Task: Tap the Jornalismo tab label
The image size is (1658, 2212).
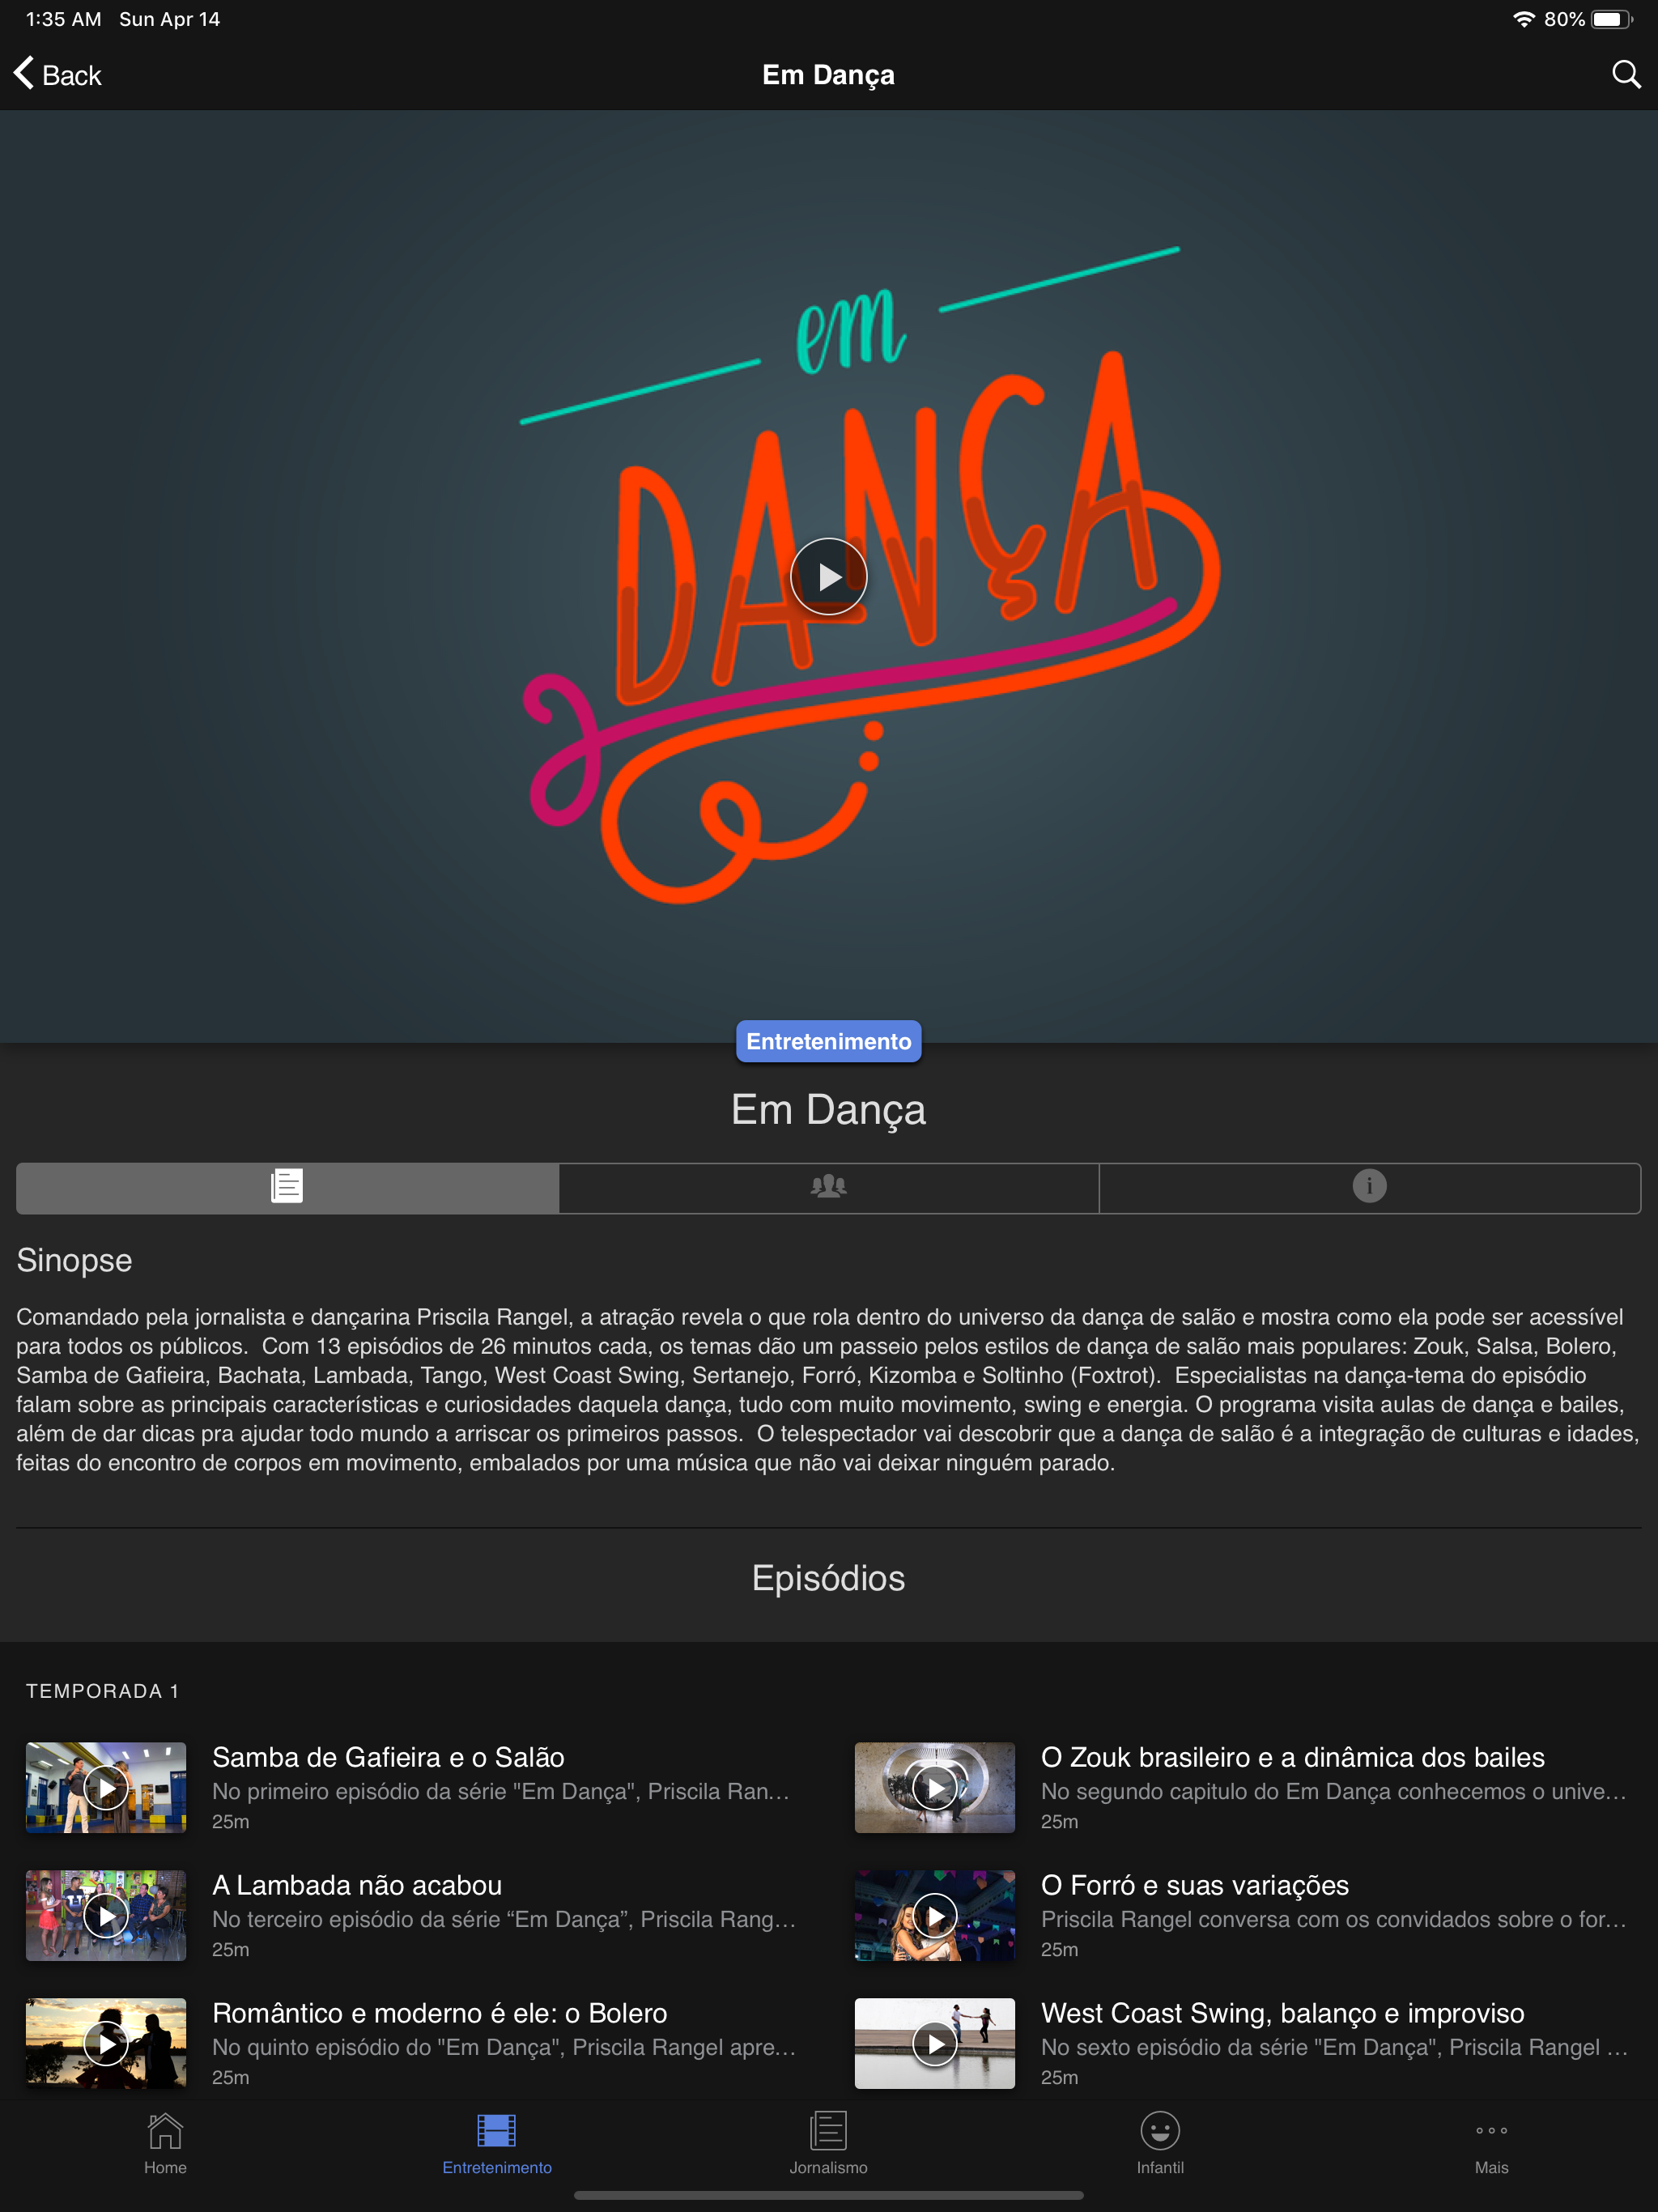Action: point(828,2167)
